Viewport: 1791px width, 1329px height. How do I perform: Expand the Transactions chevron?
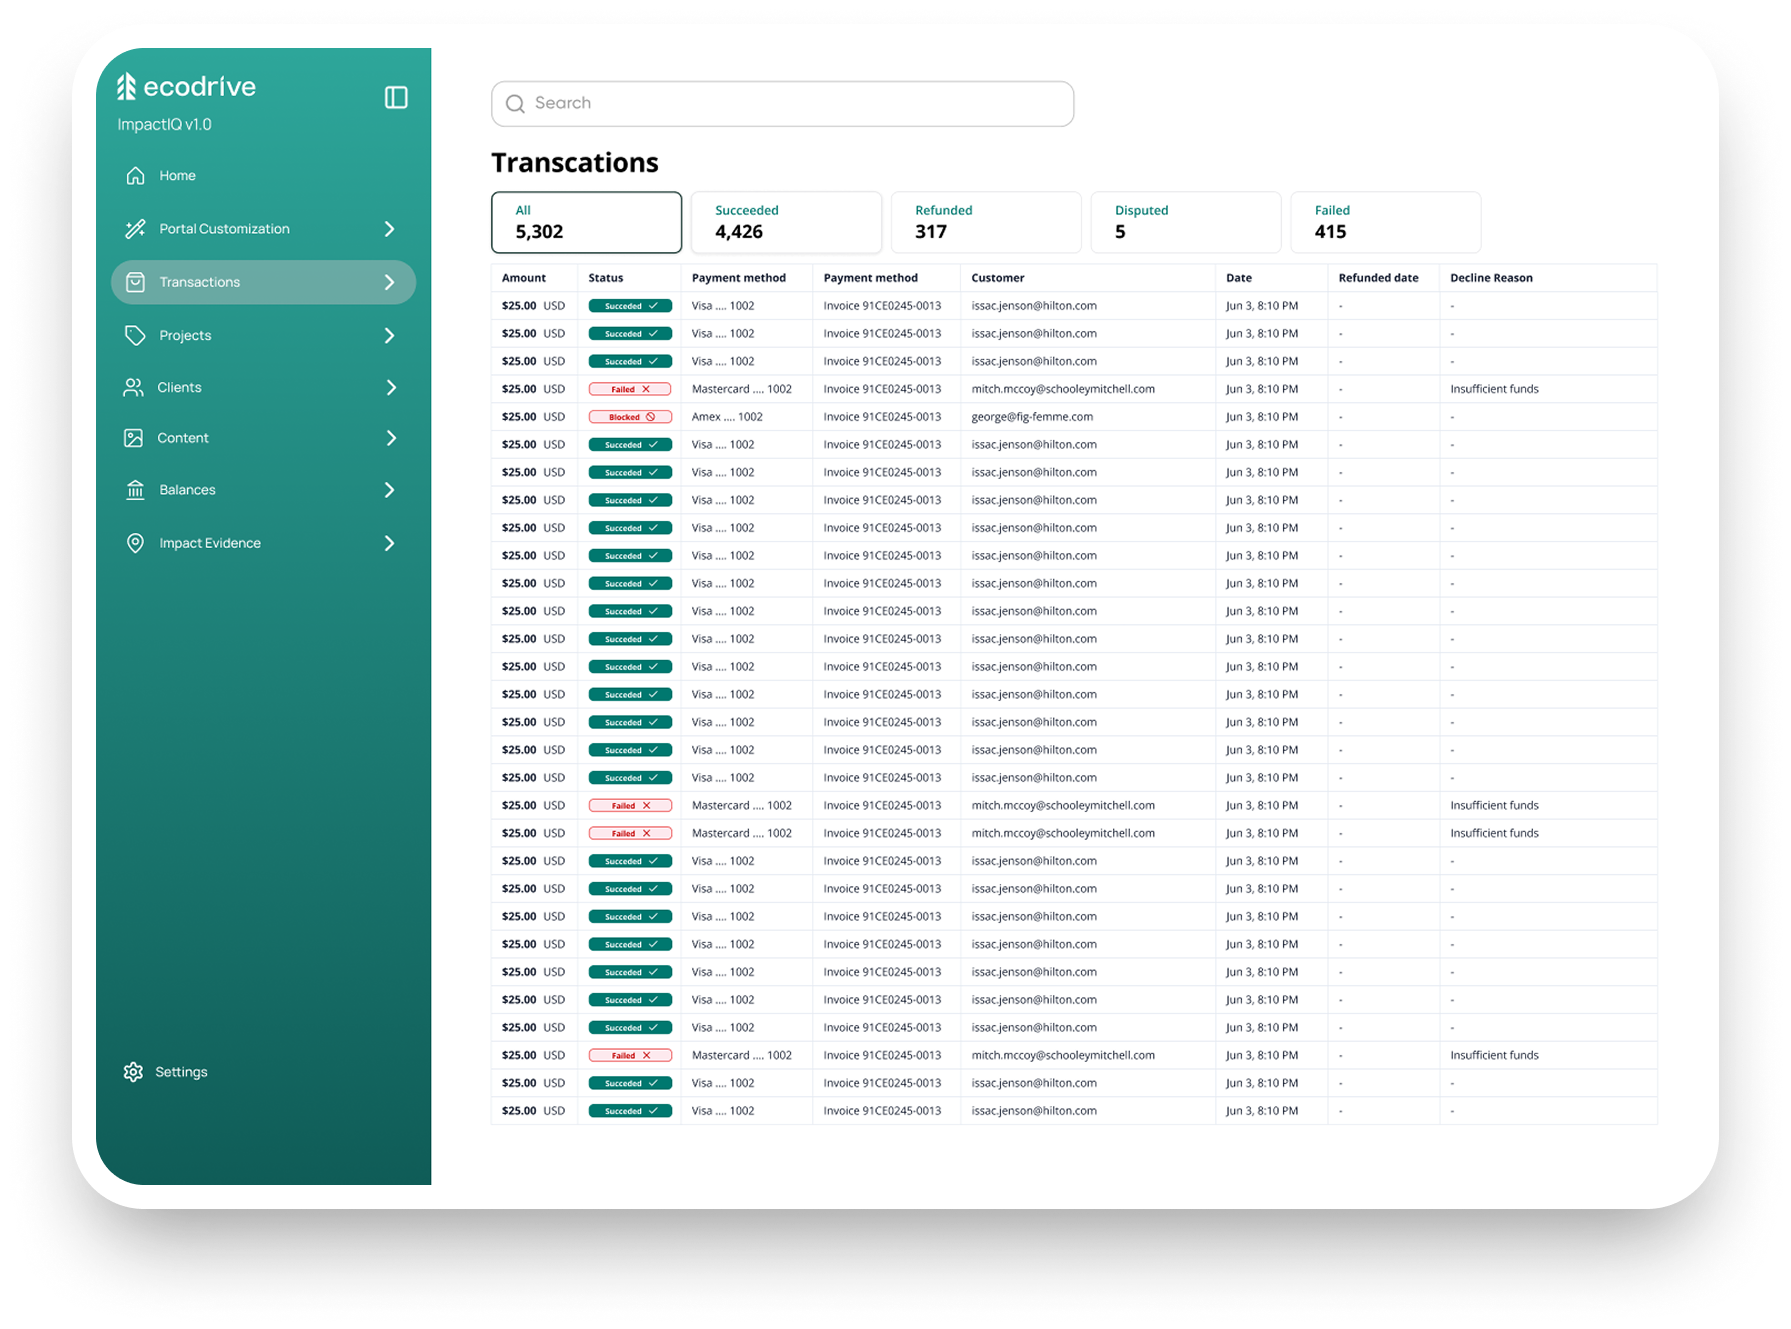390,282
